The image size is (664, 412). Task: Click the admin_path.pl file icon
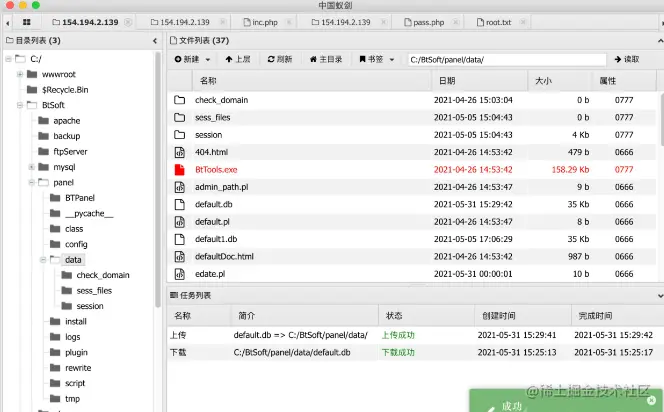click(x=180, y=187)
